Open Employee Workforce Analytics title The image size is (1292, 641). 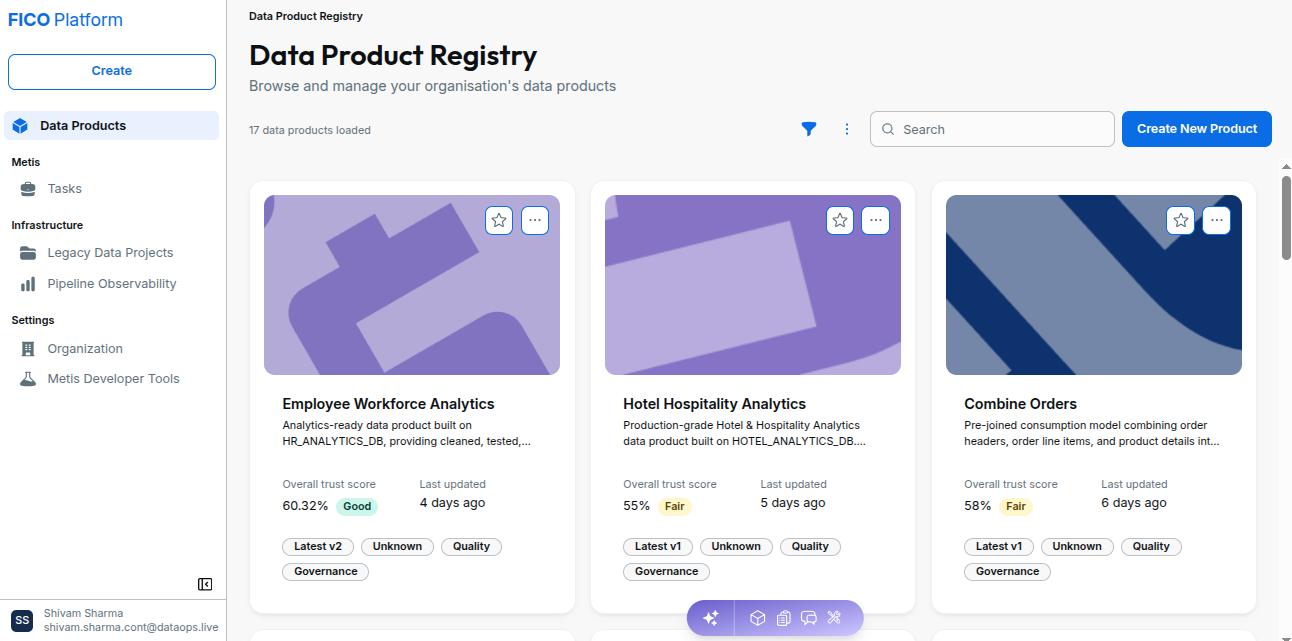click(x=388, y=404)
